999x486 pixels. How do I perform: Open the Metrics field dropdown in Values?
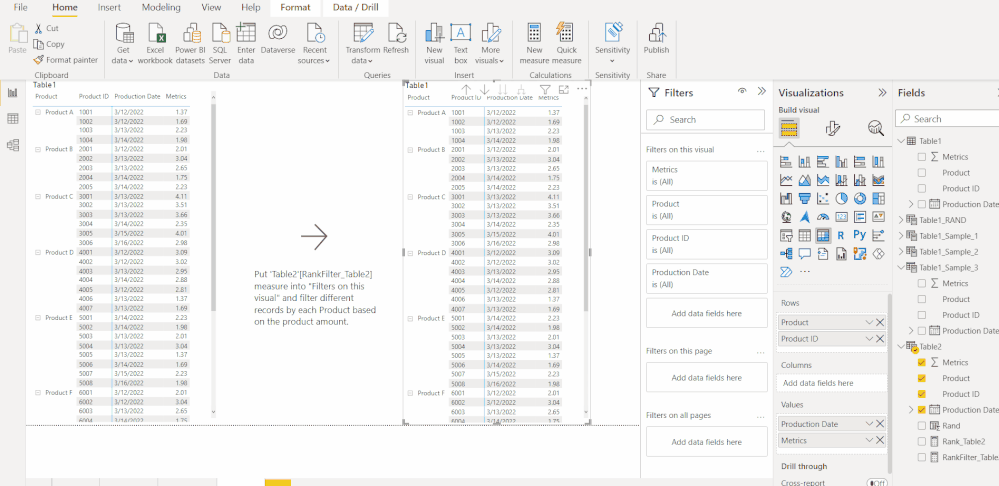[x=869, y=441]
